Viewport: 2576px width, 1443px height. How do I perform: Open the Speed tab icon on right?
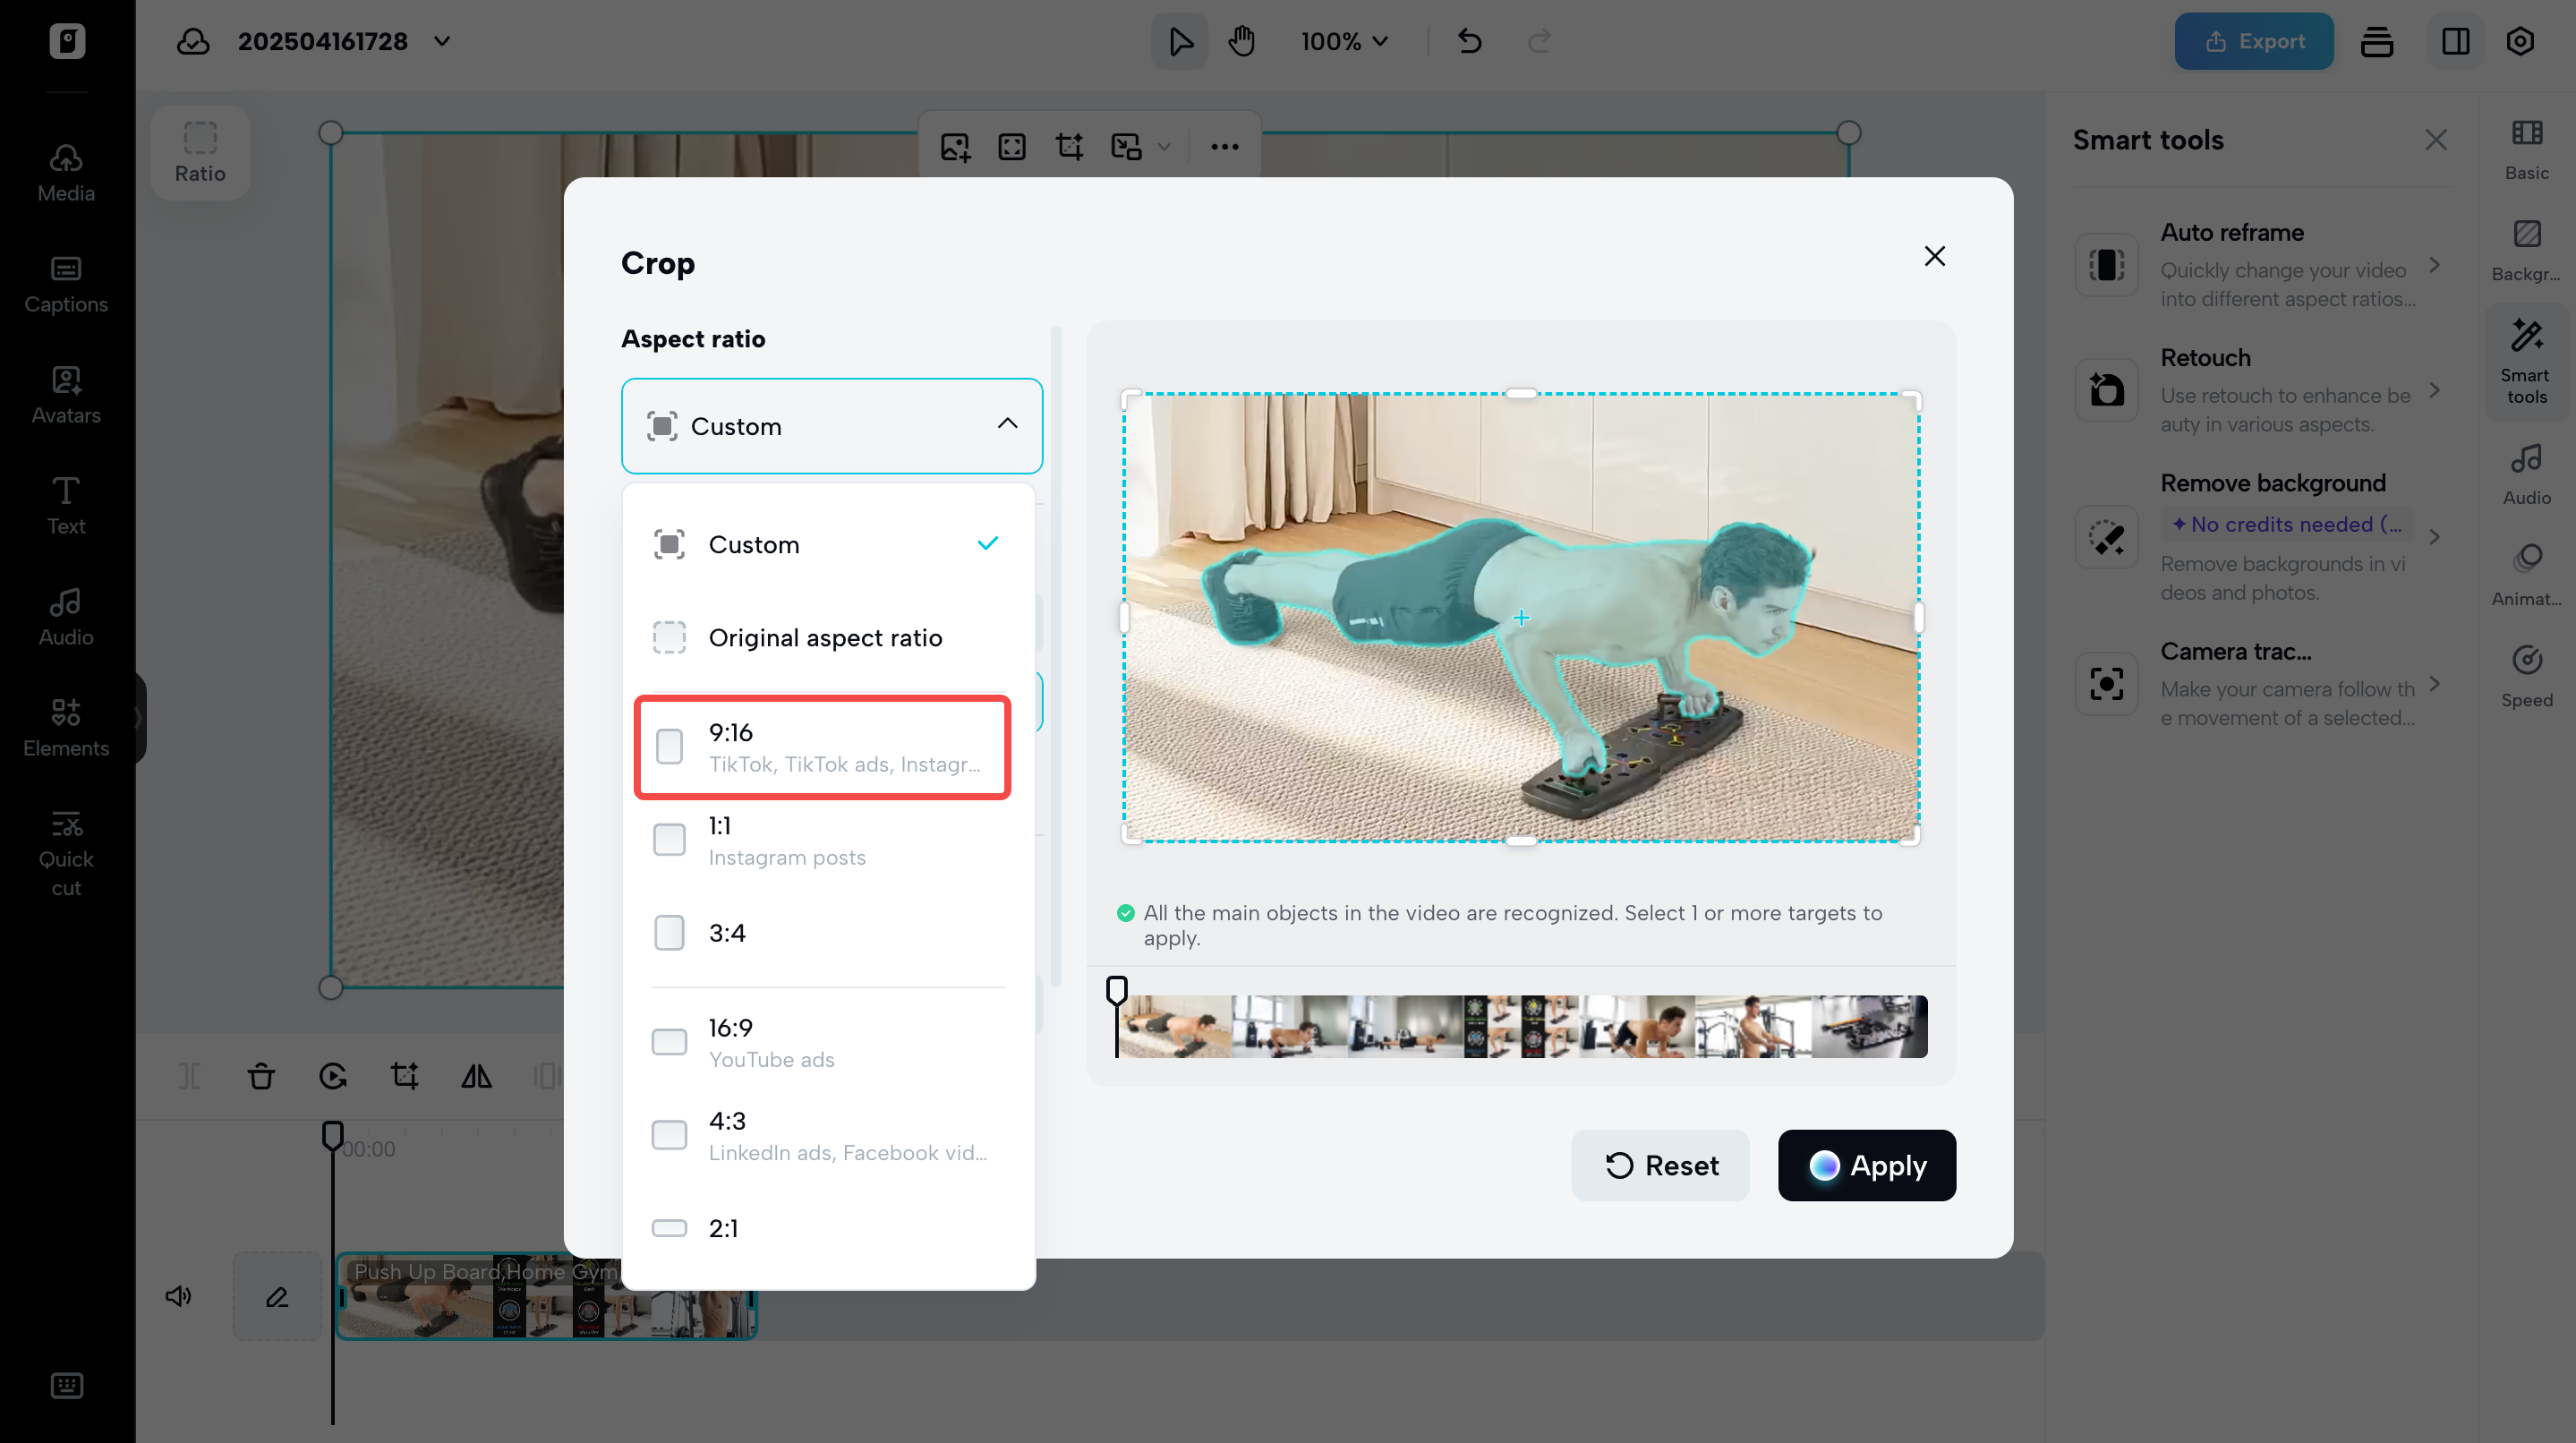[2526, 676]
